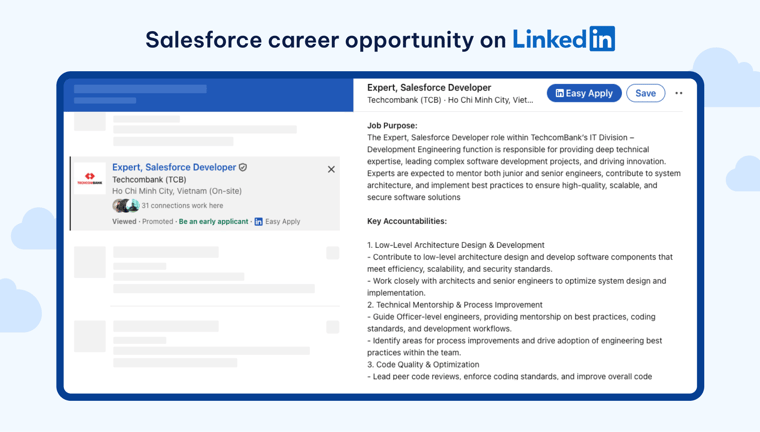Dismiss the Techcombank job card
The image size is (760, 432).
click(331, 169)
